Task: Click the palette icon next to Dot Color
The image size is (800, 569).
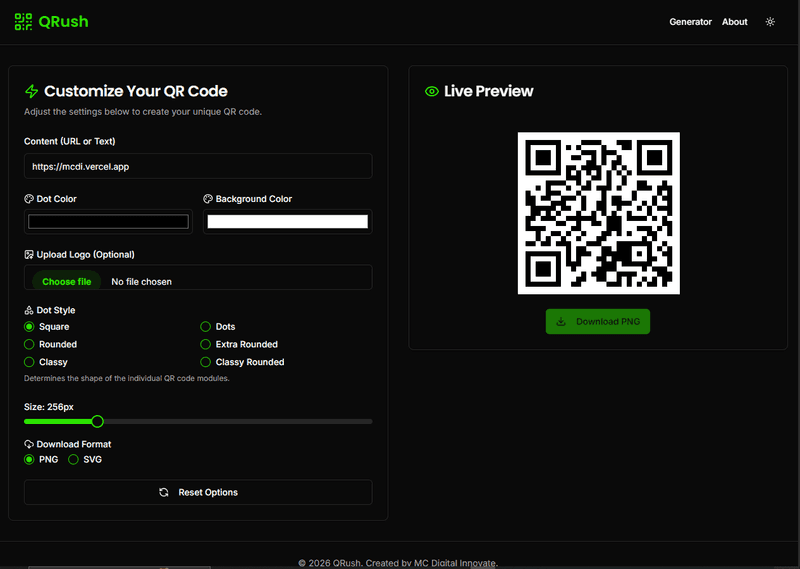Action: [29, 199]
